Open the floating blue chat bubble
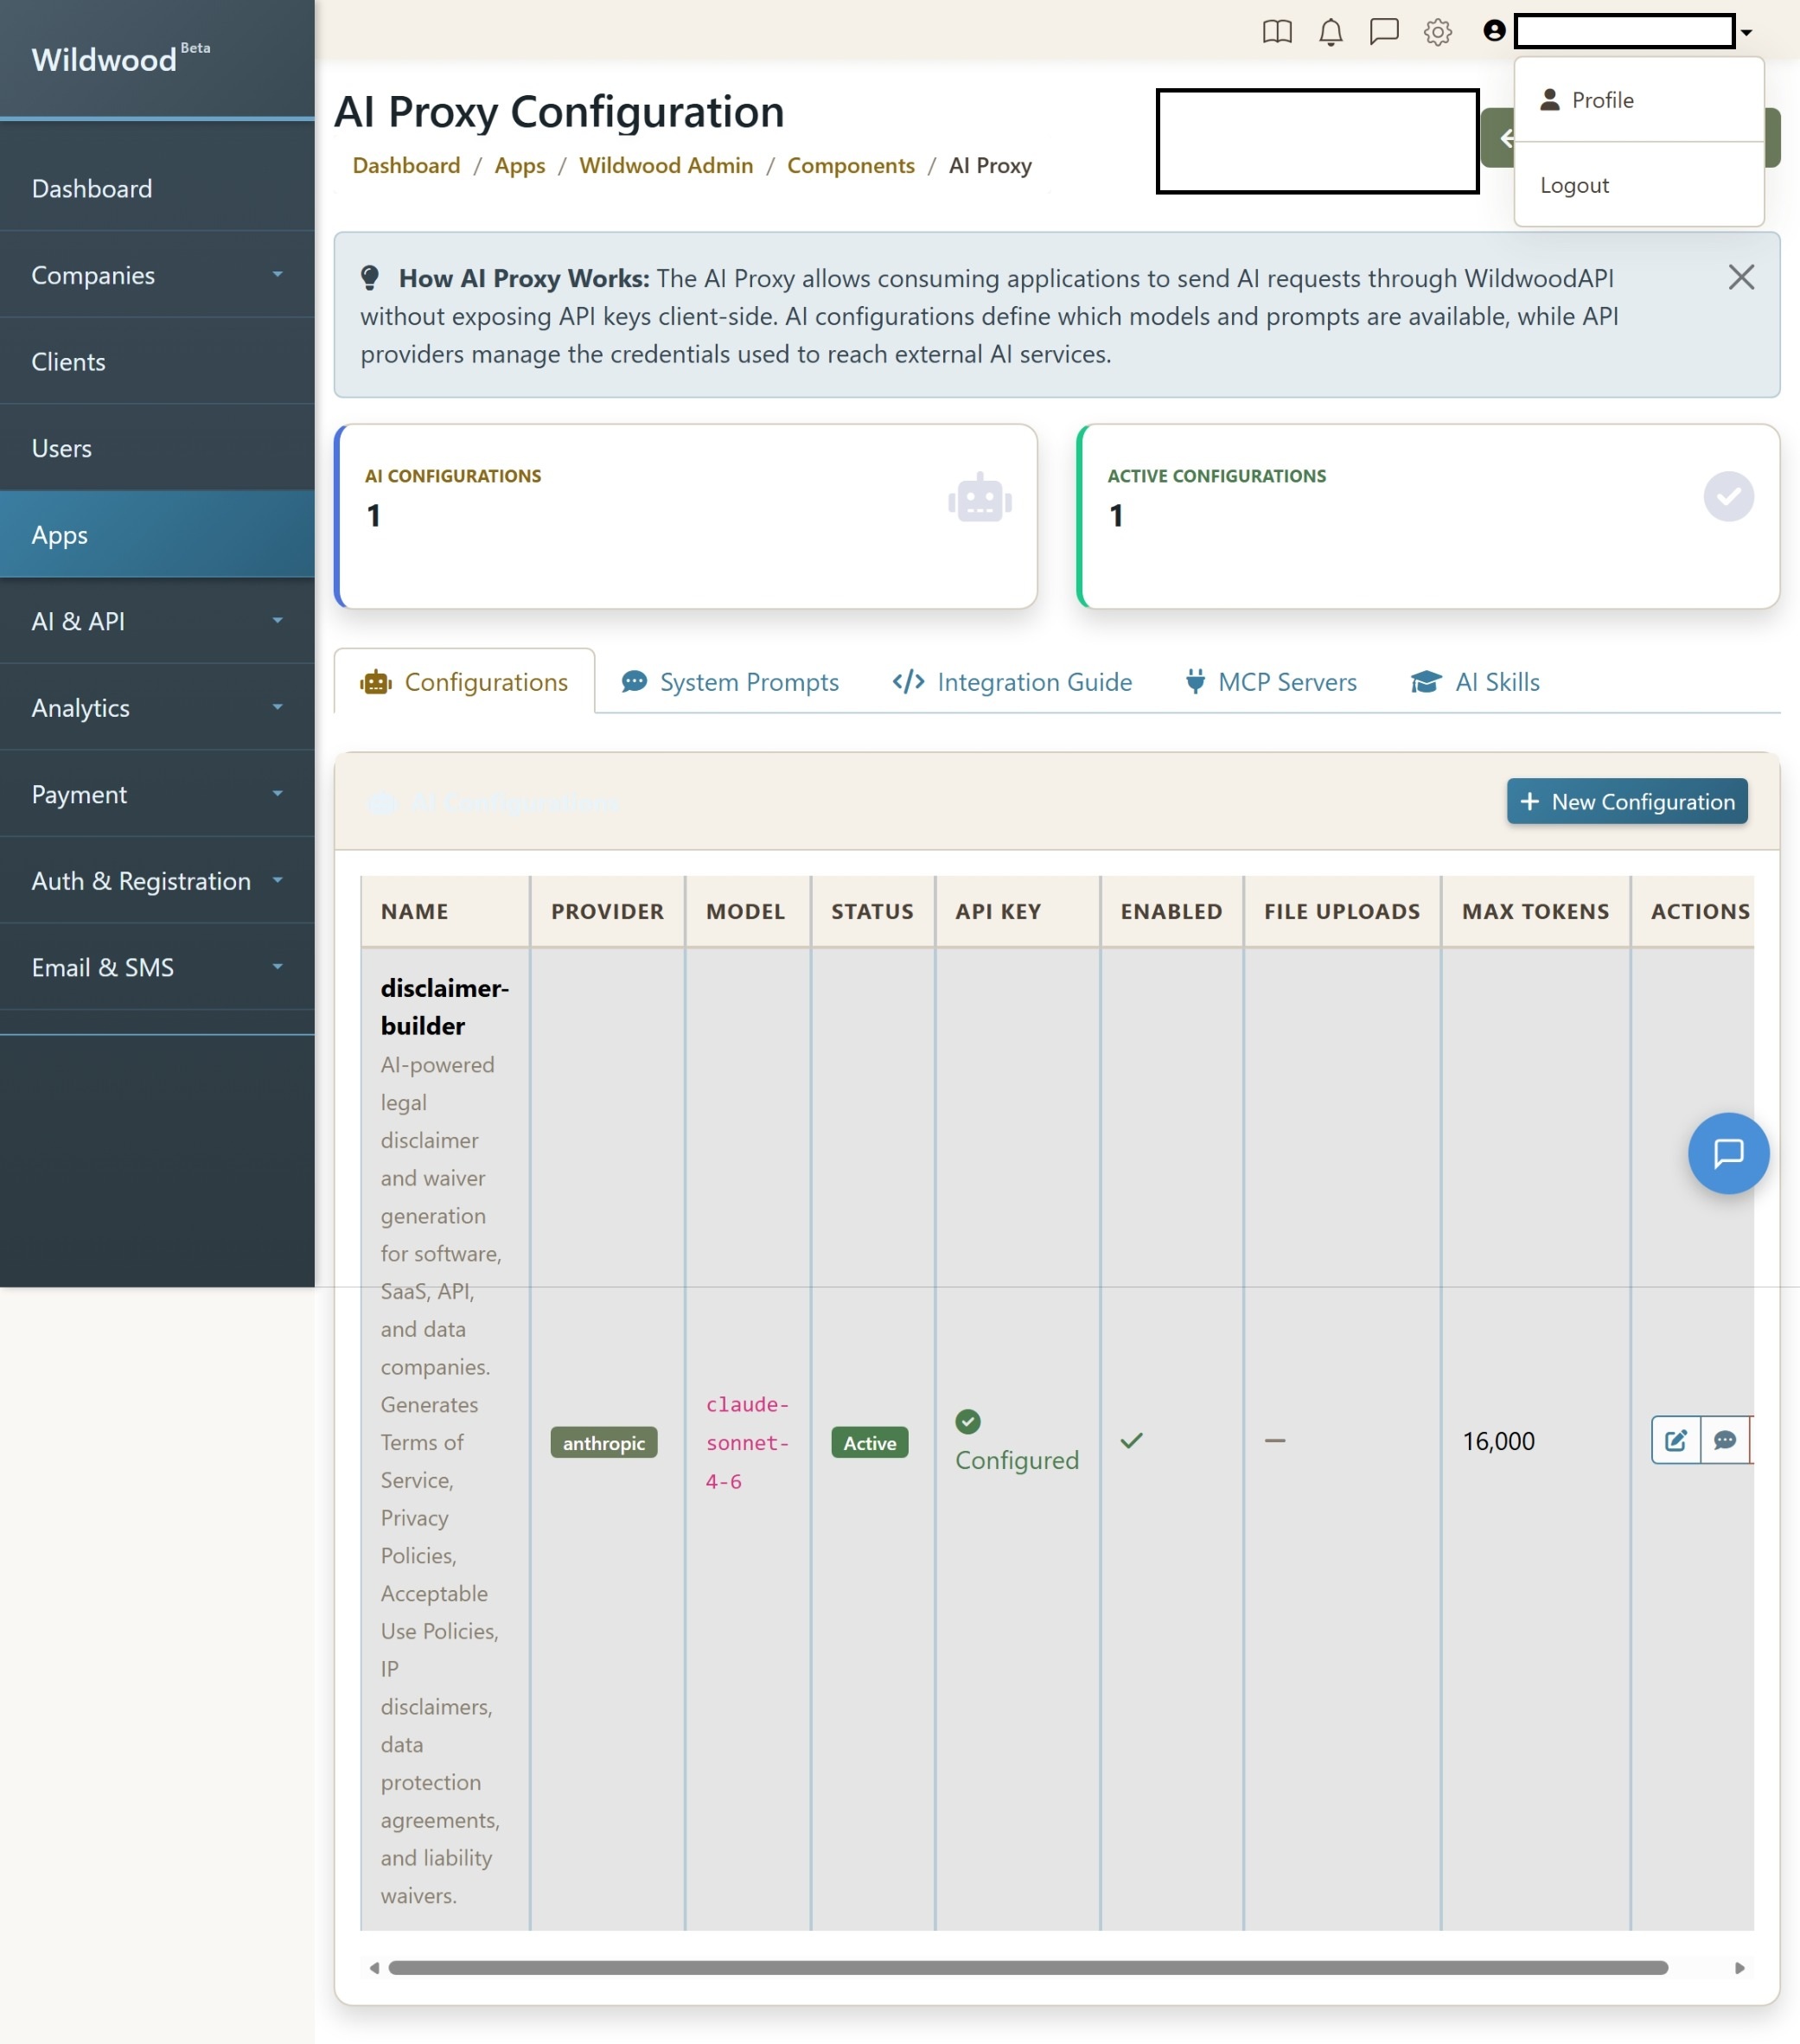This screenshot has height=2044, width=1800. [1727, 1153]
